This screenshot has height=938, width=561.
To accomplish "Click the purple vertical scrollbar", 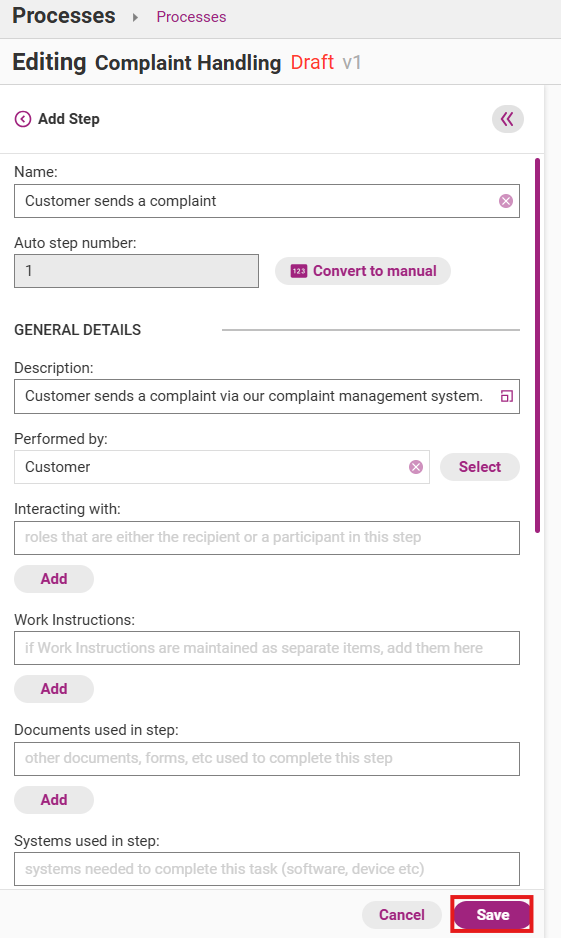I will coord(538,345).
